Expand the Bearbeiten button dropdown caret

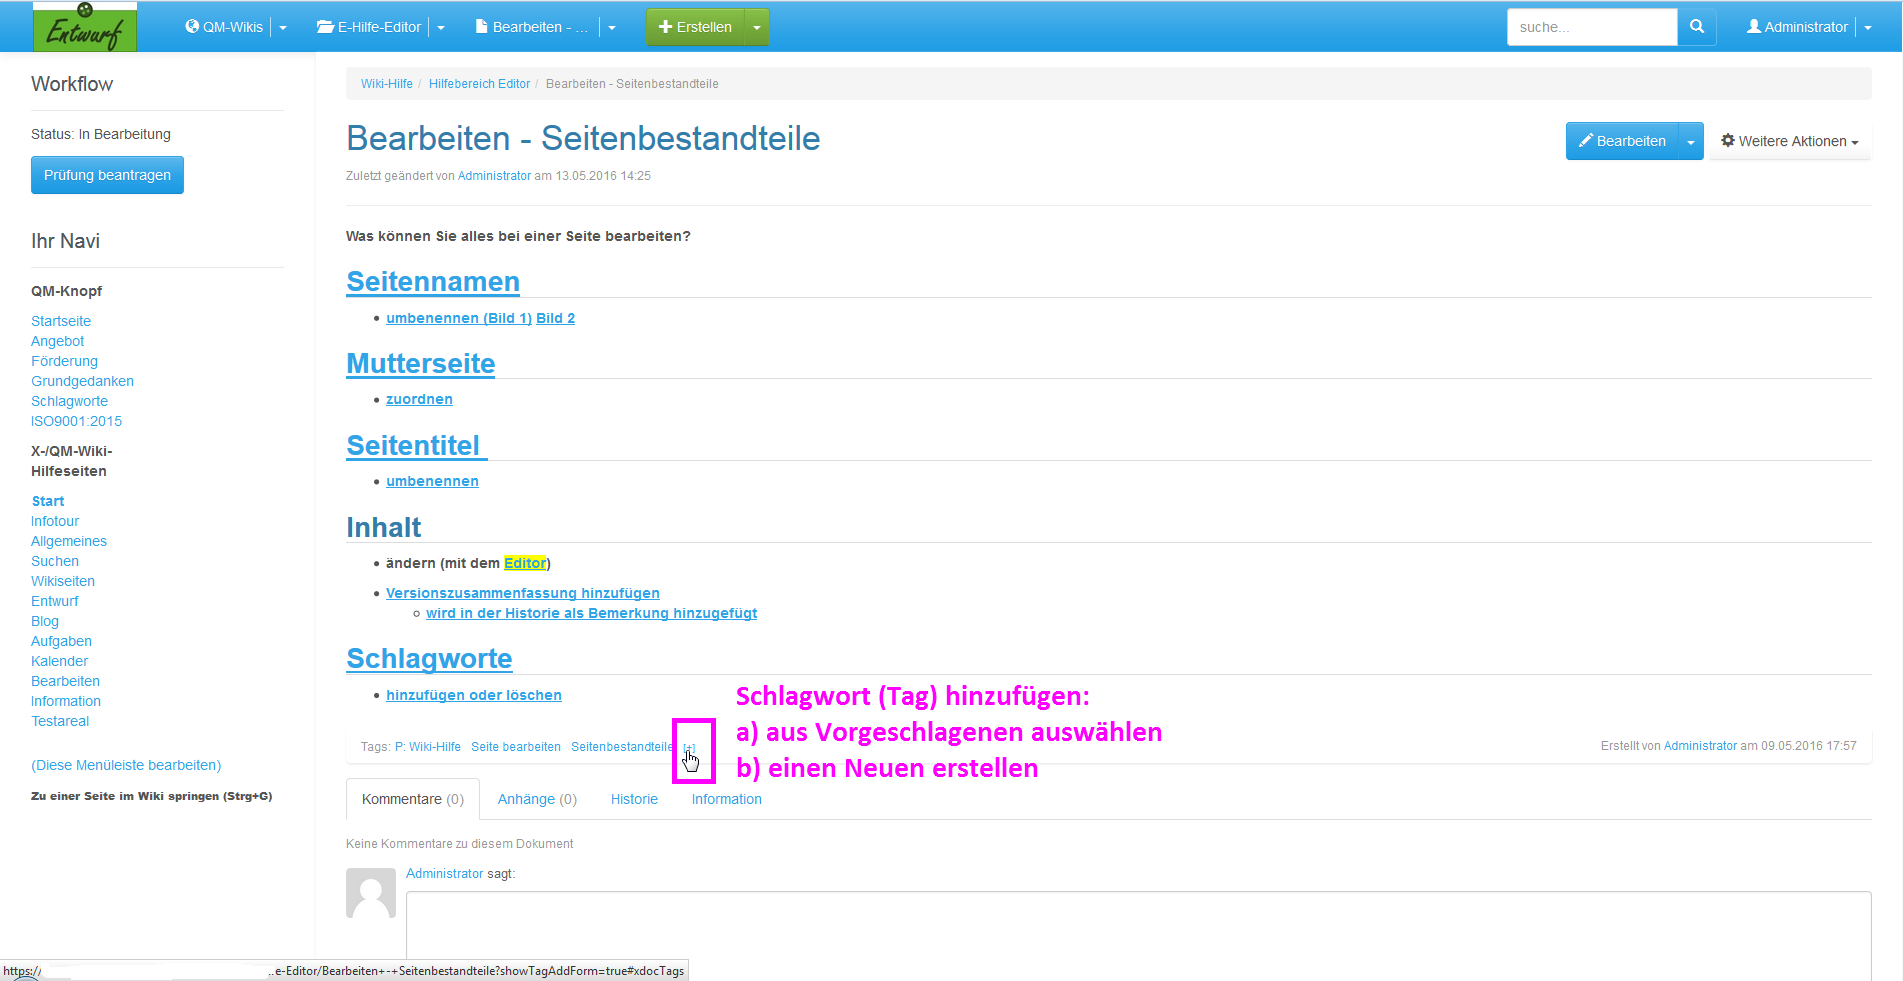[1691, 141]
